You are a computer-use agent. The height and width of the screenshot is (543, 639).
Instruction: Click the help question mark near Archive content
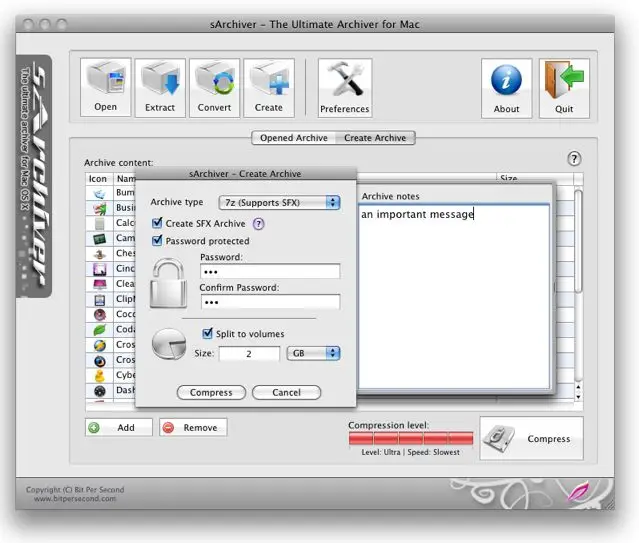574,159
